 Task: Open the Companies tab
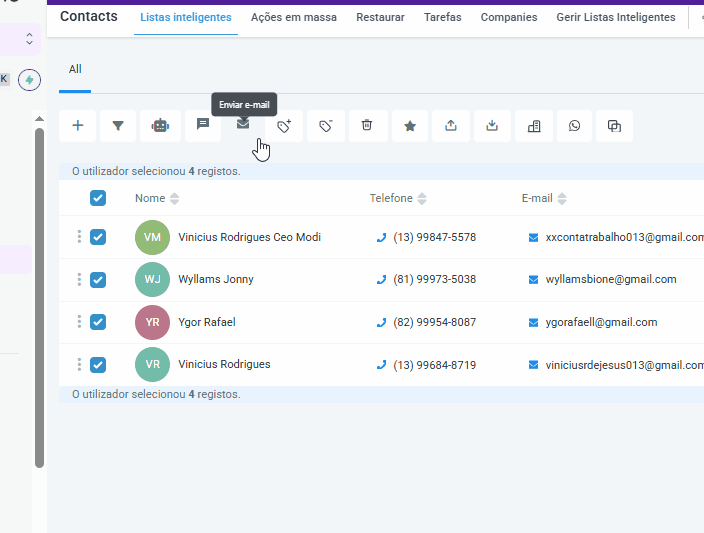pos(508,17)
